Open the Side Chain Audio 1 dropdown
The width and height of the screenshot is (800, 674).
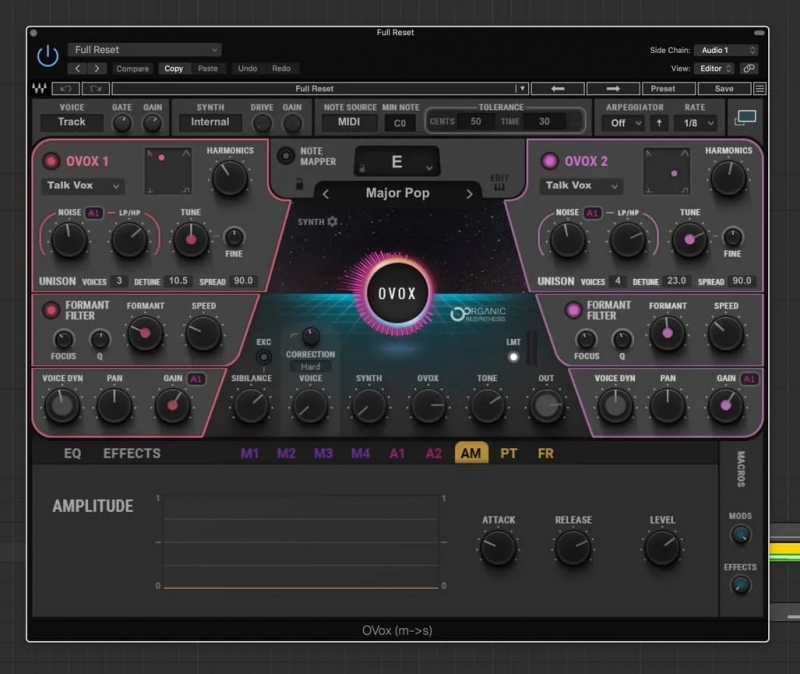726,50
